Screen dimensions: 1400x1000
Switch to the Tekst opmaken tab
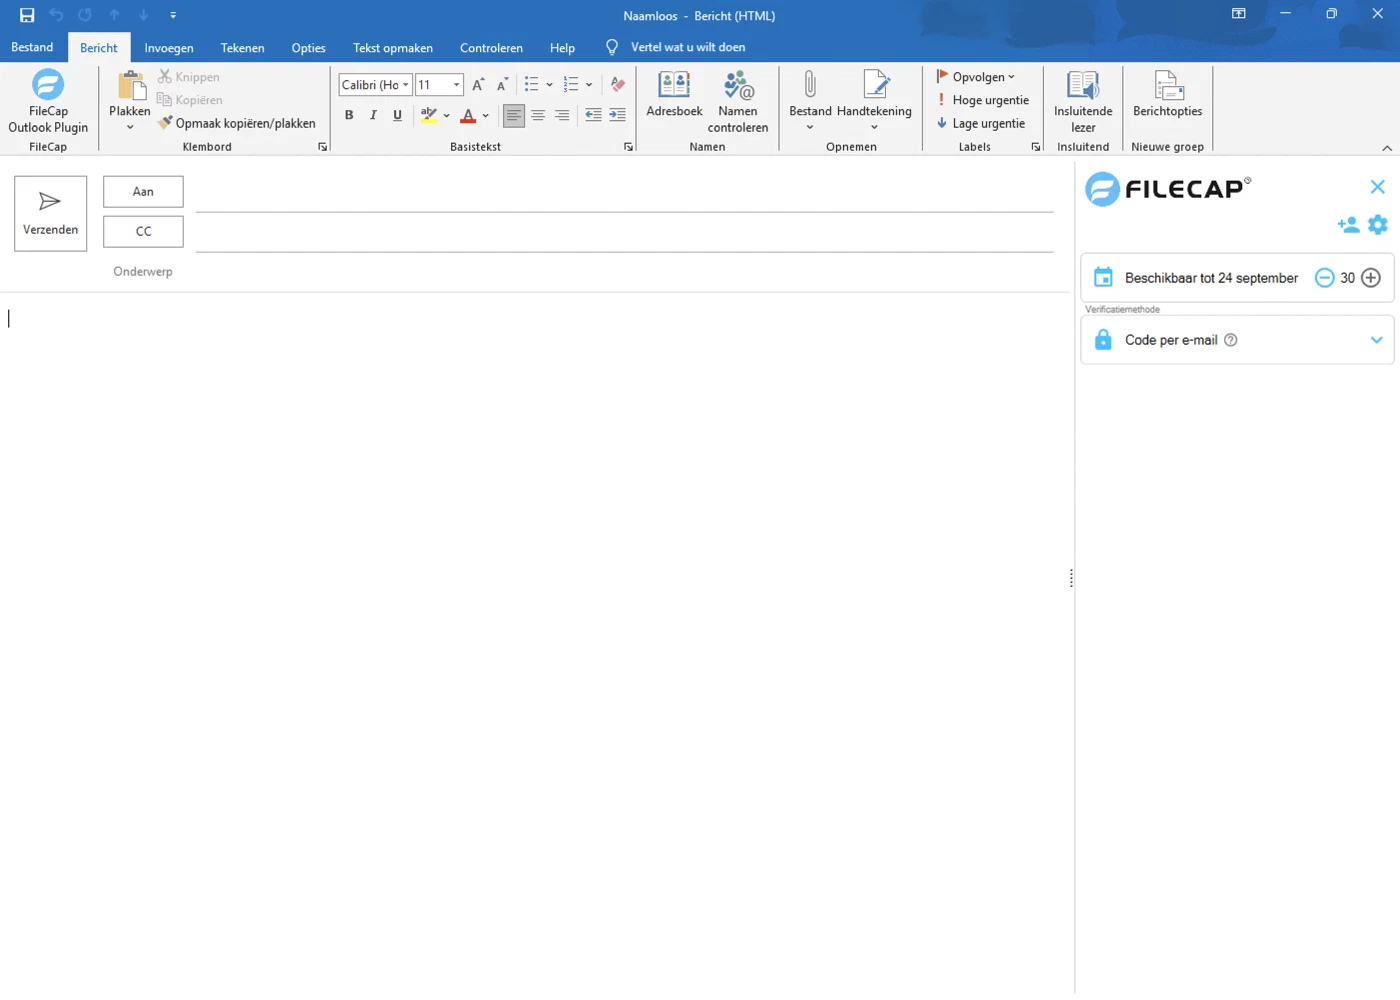pos(393,47)
